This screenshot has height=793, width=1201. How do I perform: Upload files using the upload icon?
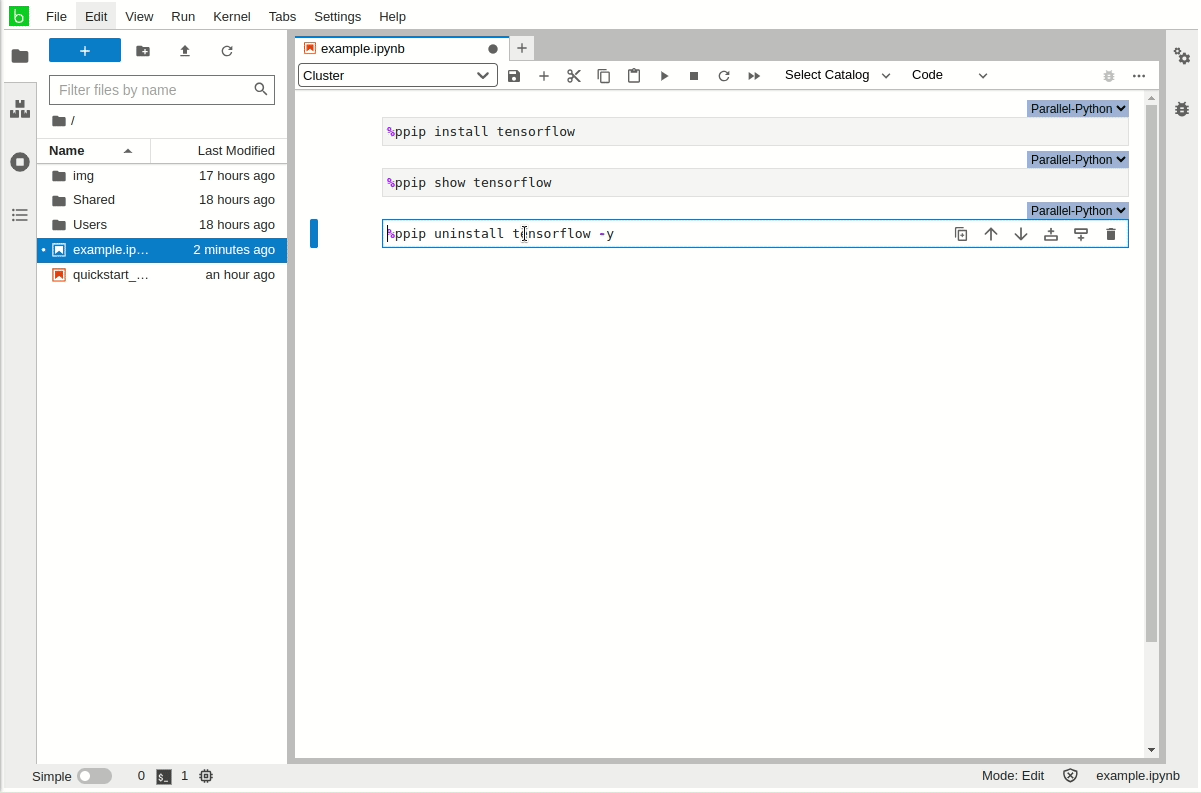coord(185,51)
